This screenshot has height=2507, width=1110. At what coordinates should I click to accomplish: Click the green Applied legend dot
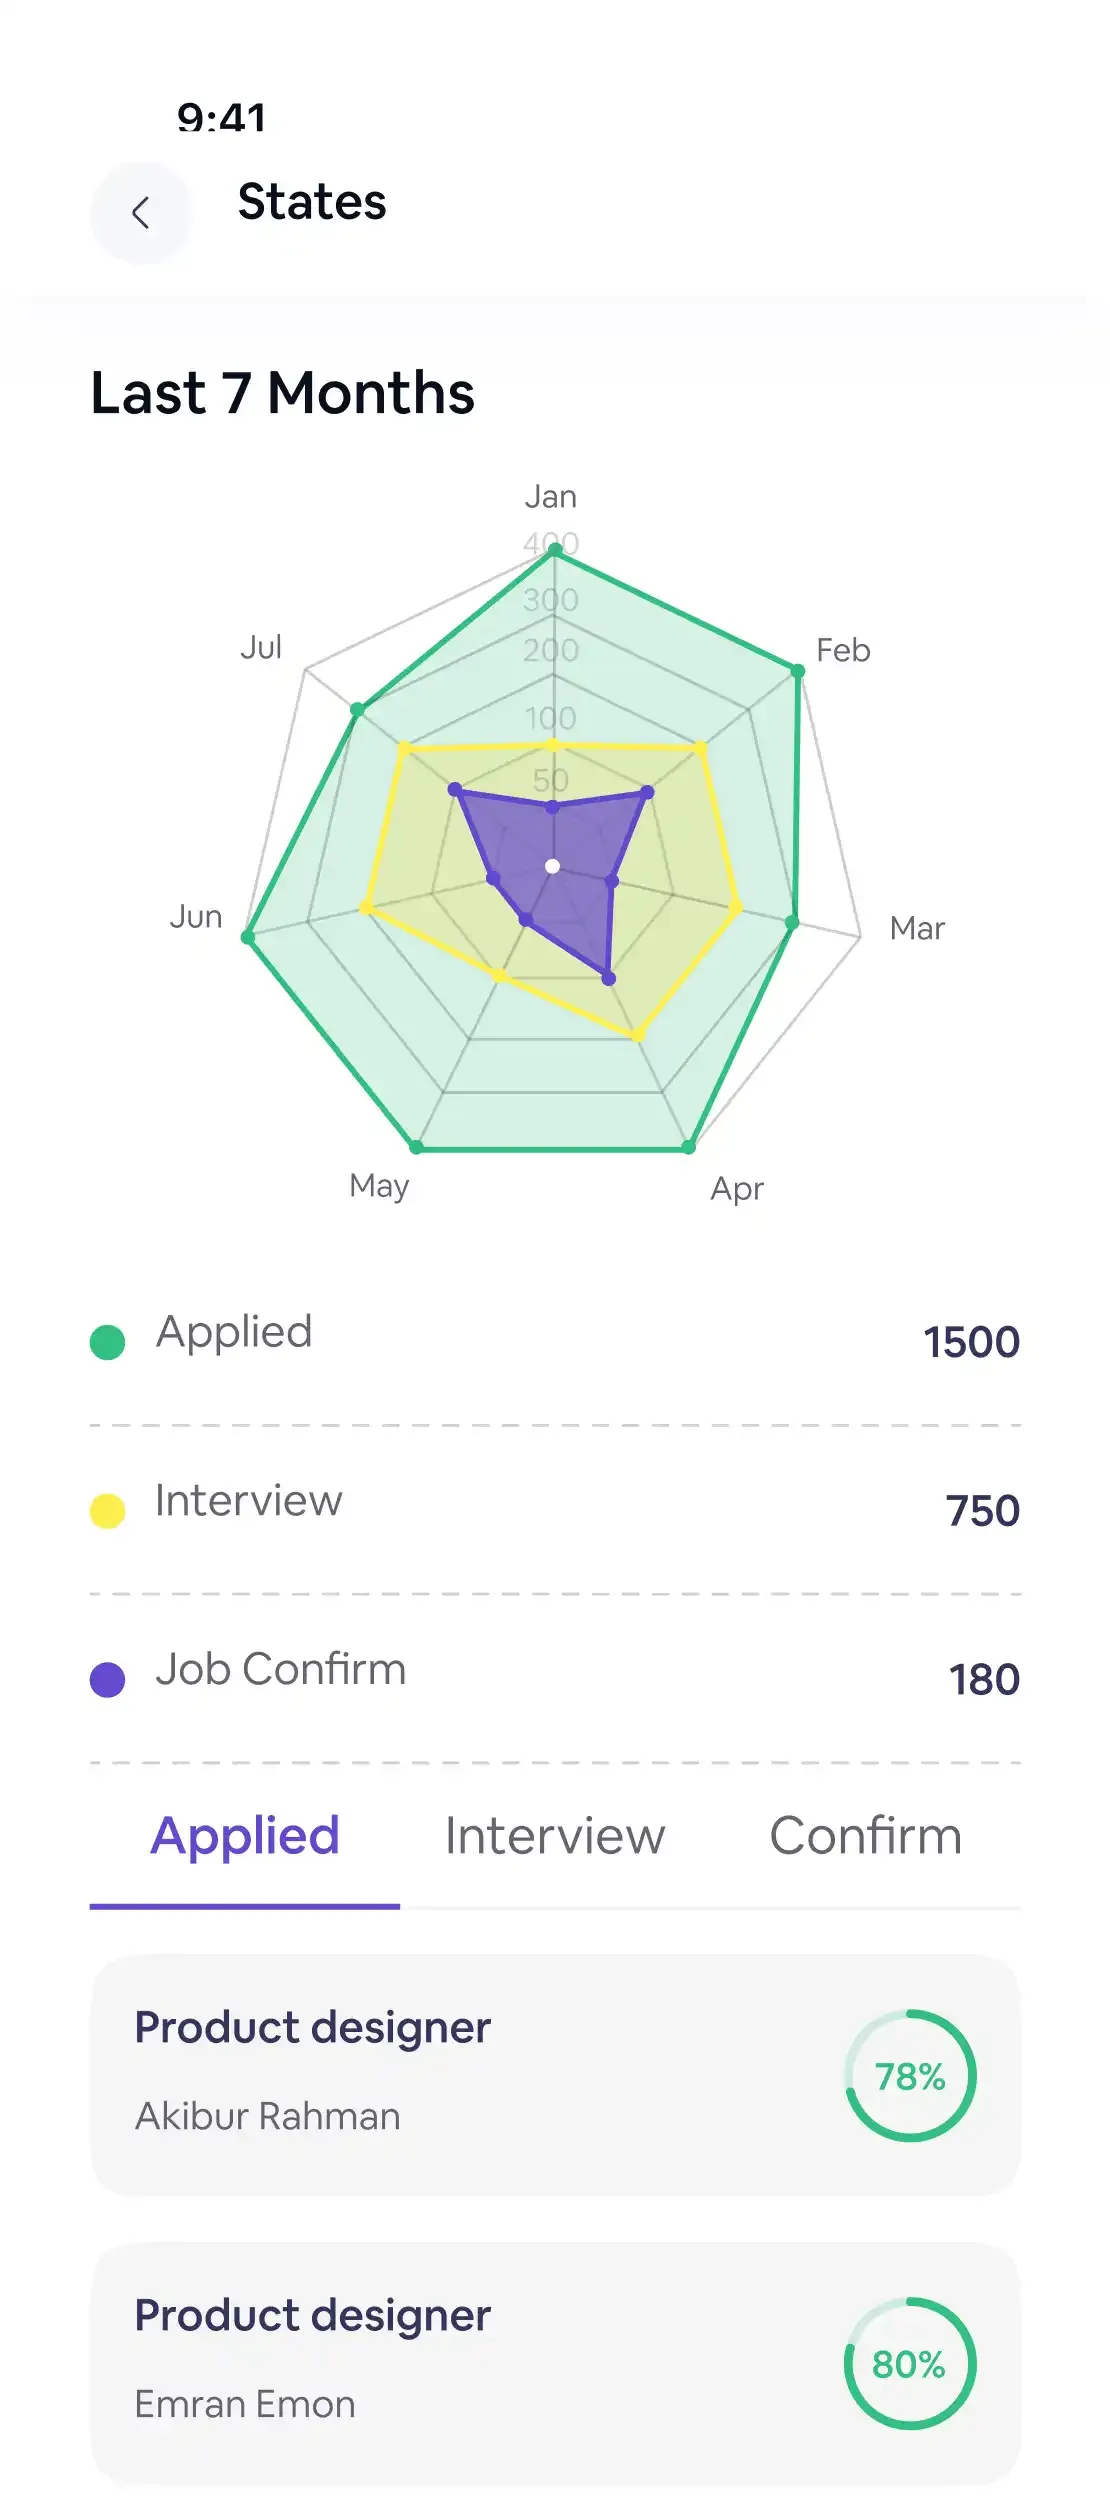(107, 1342)
